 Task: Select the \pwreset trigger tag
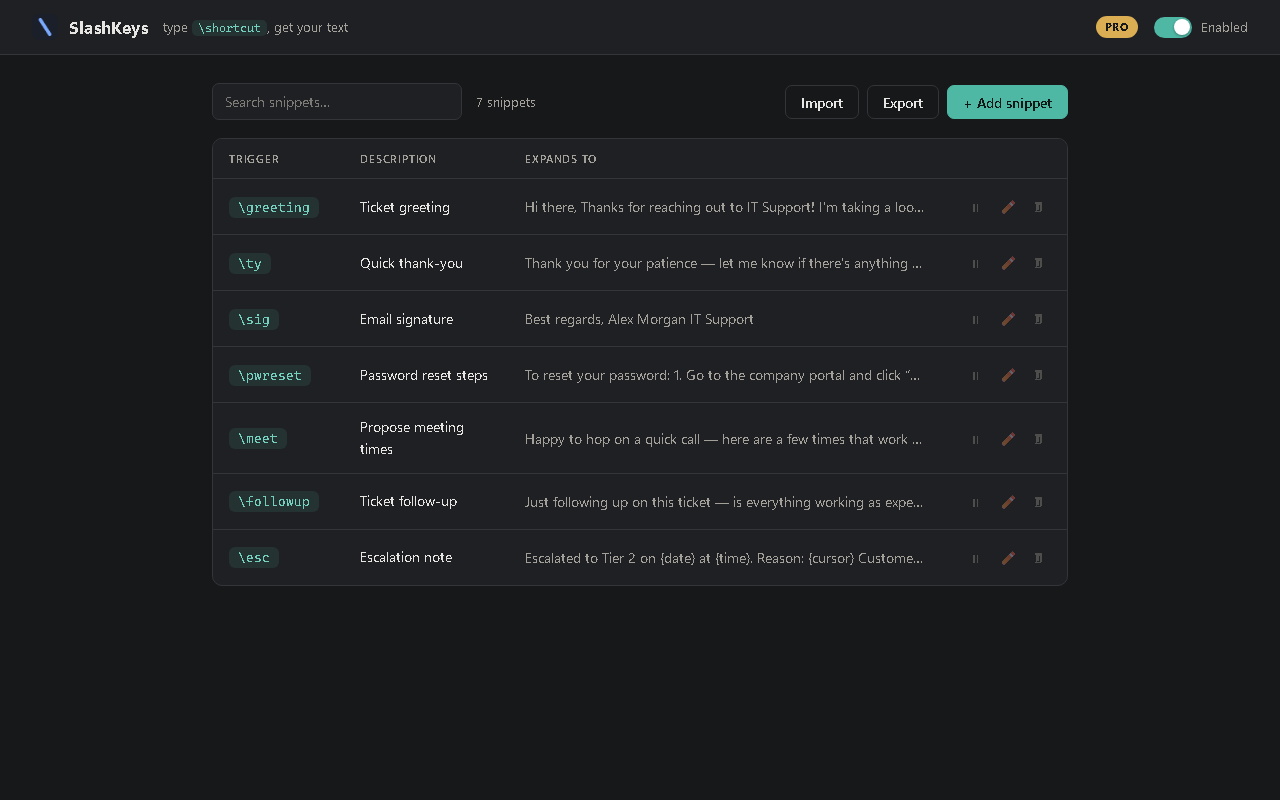[x=270, y=375]
